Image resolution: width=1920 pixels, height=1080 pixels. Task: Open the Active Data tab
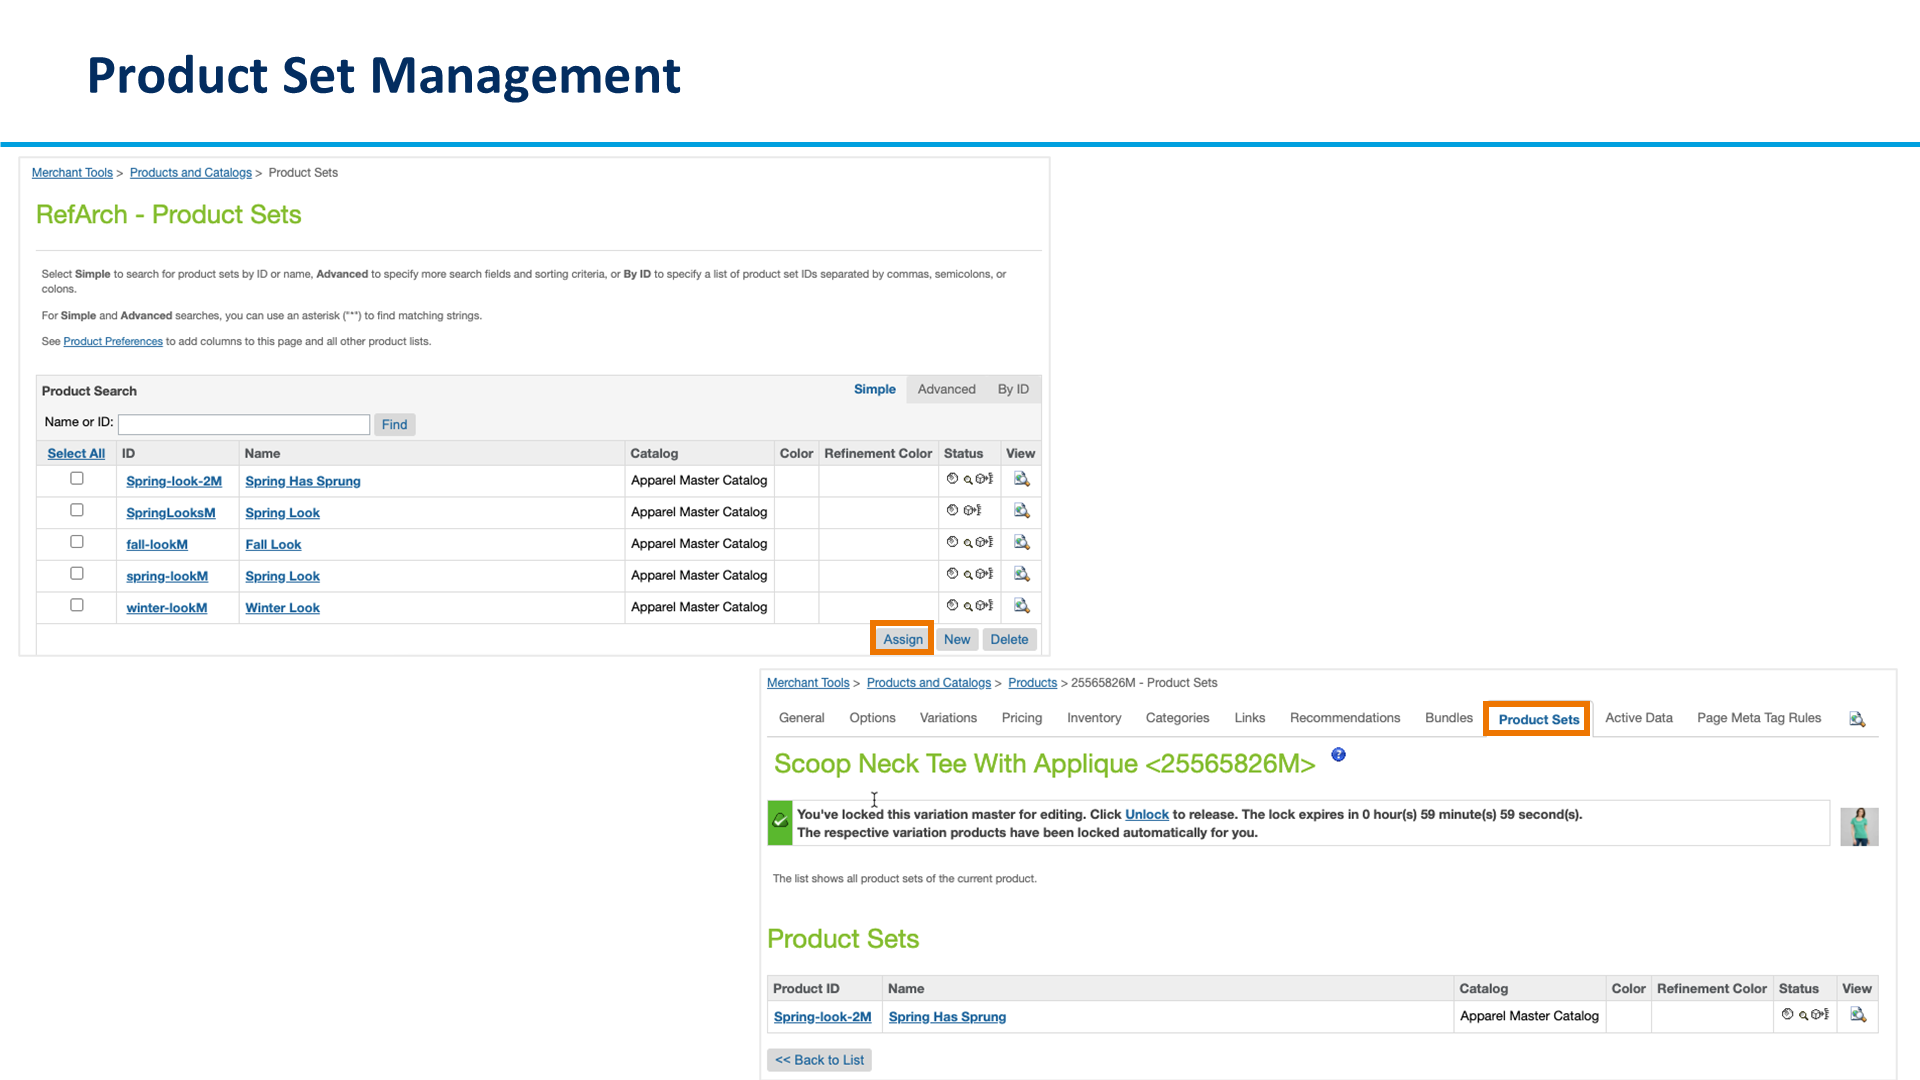(1638, 718)
